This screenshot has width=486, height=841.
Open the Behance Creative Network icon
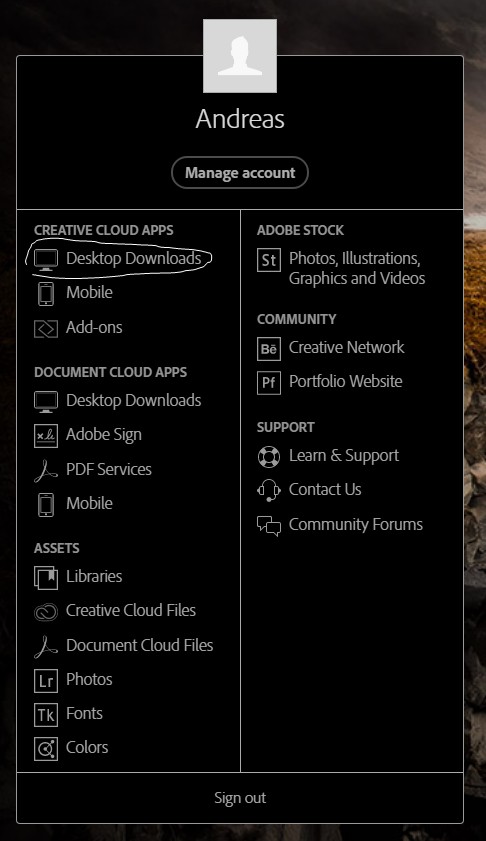click(x=269, y=349)
